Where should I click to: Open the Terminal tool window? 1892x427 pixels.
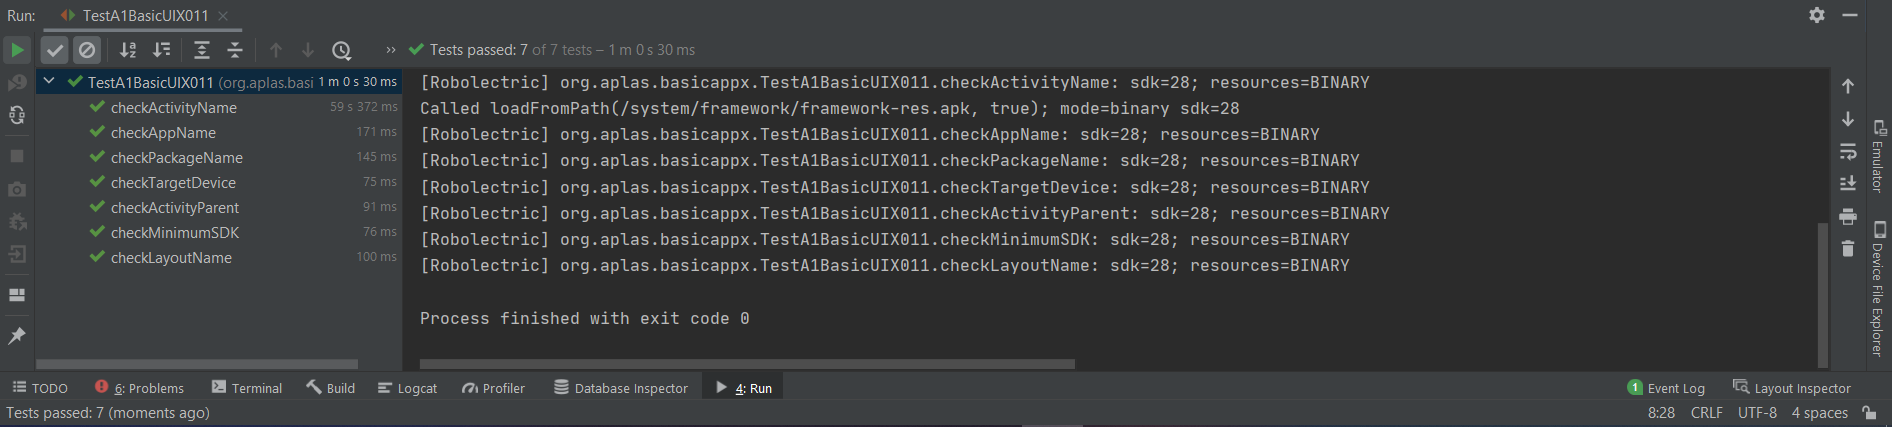[247, 388]
